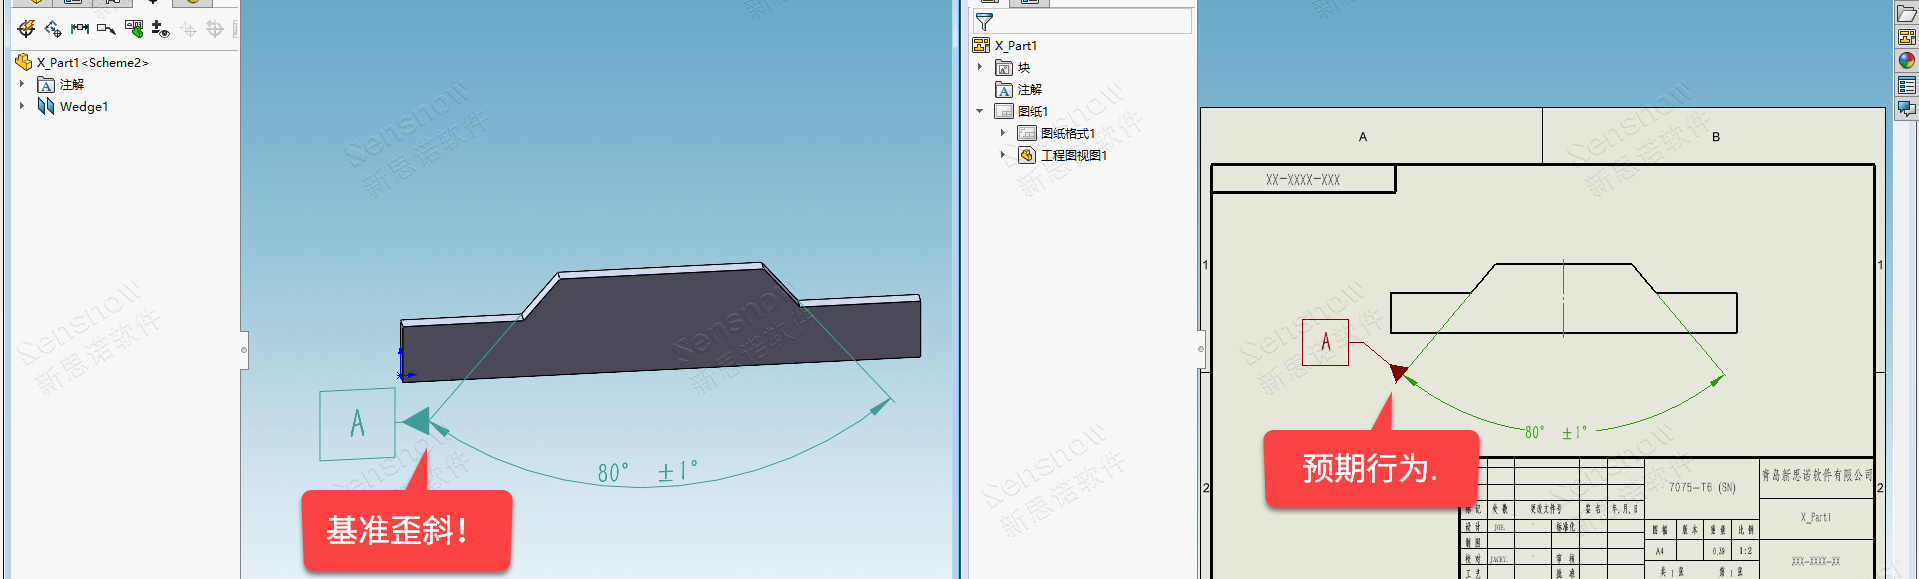Click datum A box in 3D model

[357, 424]
